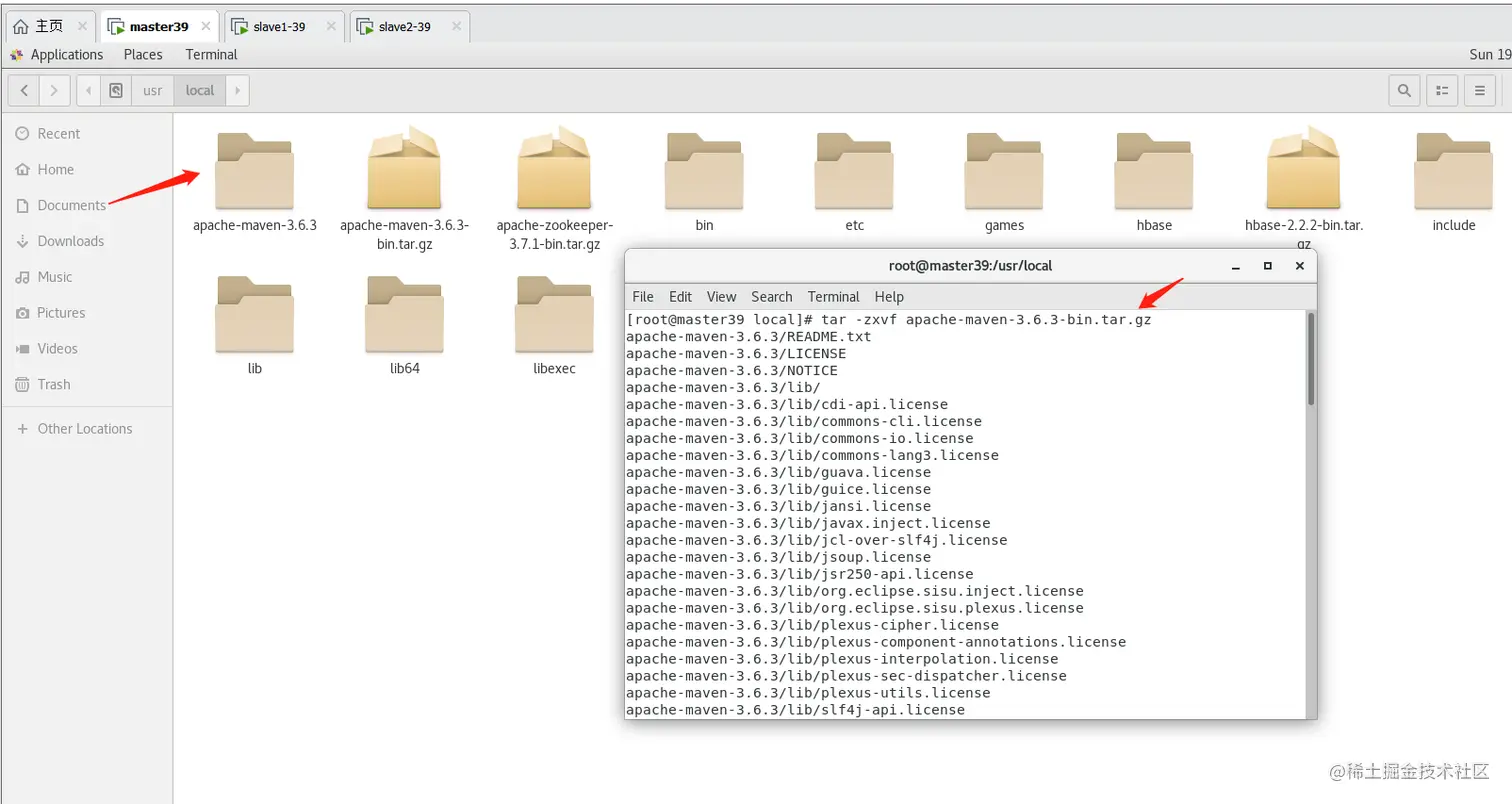Switch to the 主页 home tab
This screenshot has width=1512, height=804.
coord(49,26)
